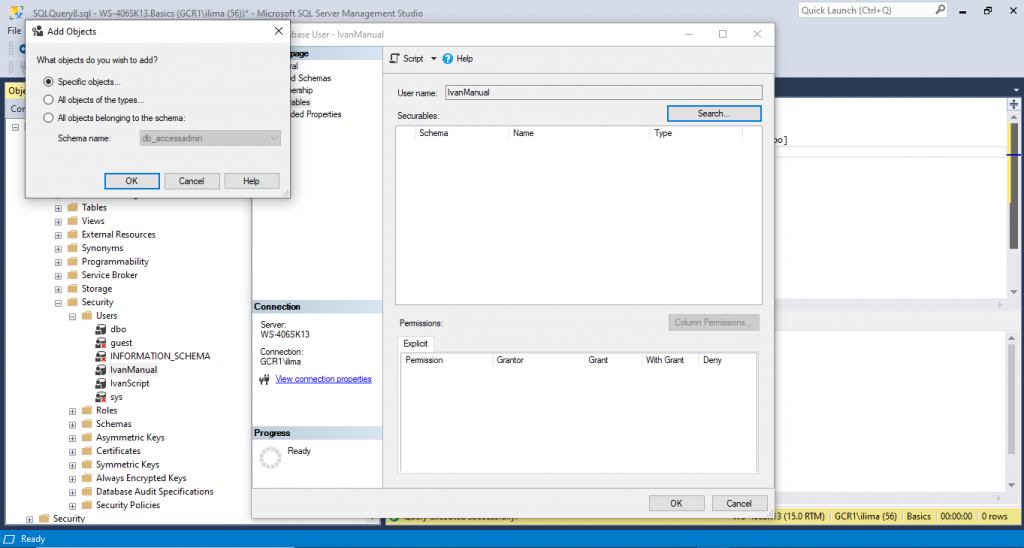The height and width of the screenshot is (548, 1024).
Task: Select the dbo user icon
Action: [x=101, y=329]
